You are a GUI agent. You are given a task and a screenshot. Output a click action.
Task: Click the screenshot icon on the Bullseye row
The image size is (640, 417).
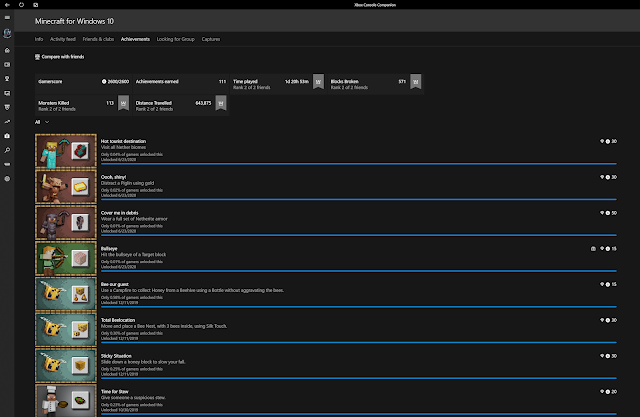[x=593, y=248]
